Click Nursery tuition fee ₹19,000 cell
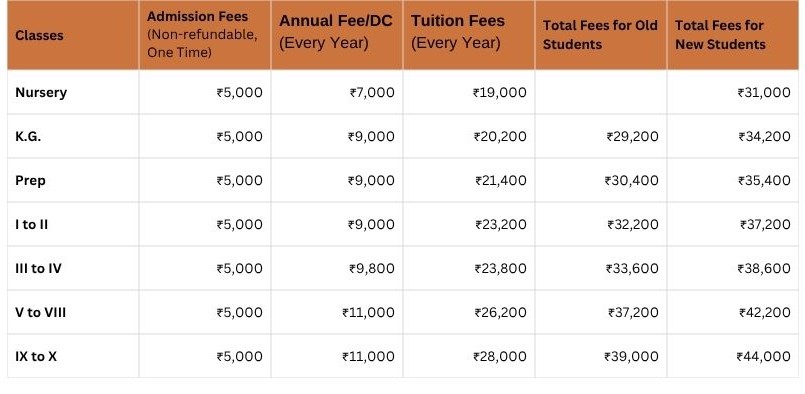This screenshot has height=394, width=805. pyautogui.click(x=469, y=92)
